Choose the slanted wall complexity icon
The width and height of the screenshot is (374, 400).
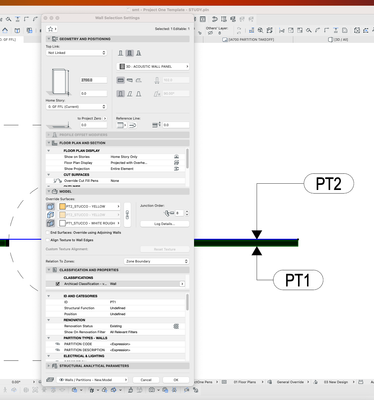[x=130, y=94]
